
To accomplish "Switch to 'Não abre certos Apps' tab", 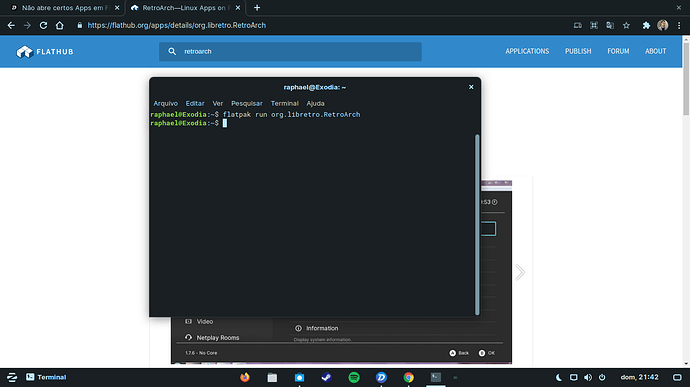I will click(65, 8).
